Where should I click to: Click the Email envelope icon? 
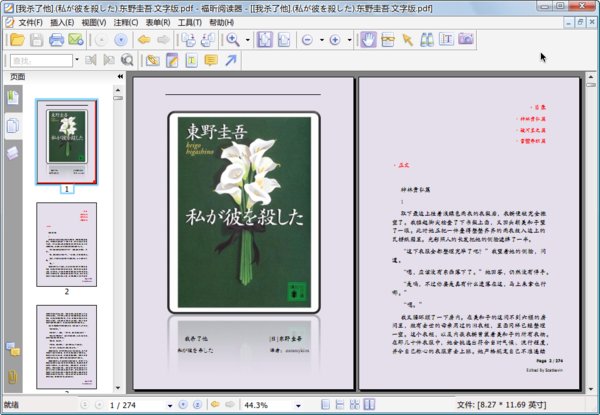[76, 40]
